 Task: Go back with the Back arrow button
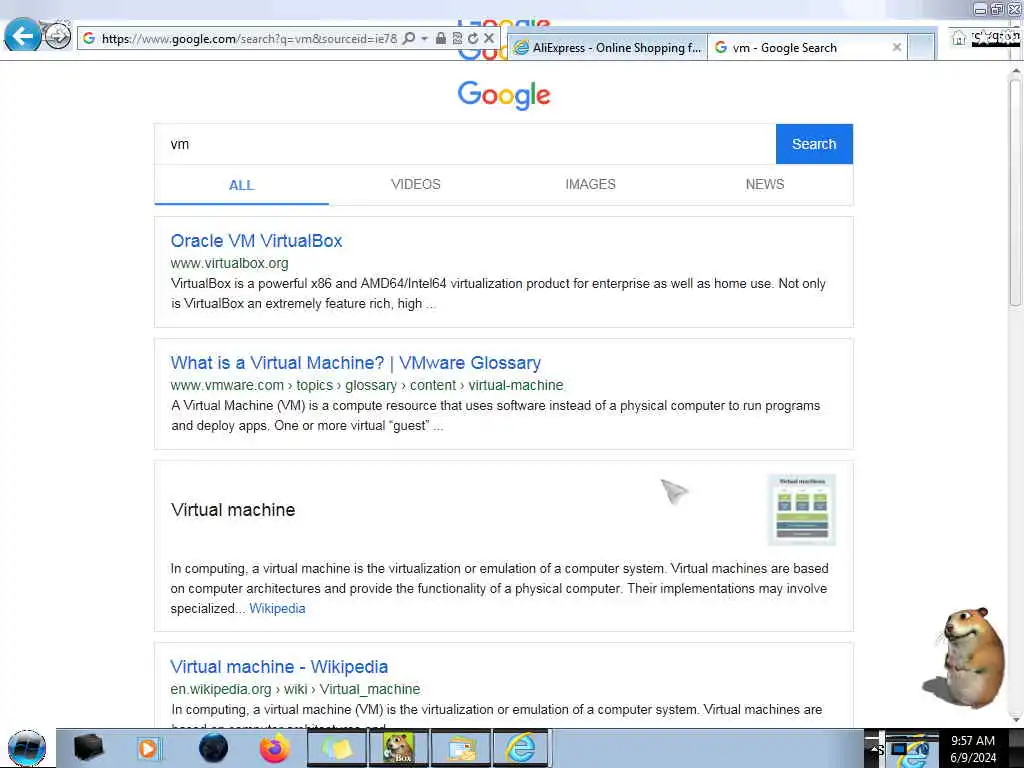pyautogui.click(x=22, y=35)
